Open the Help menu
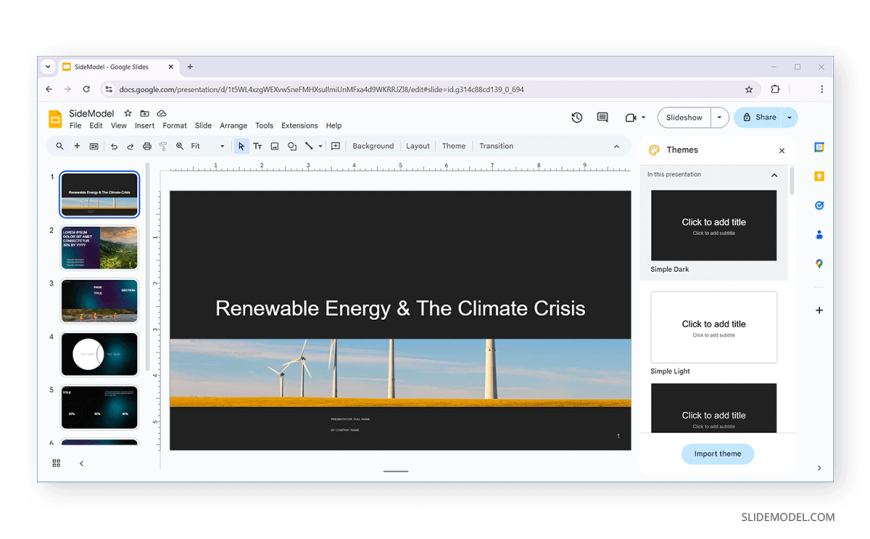 (333, 125)
